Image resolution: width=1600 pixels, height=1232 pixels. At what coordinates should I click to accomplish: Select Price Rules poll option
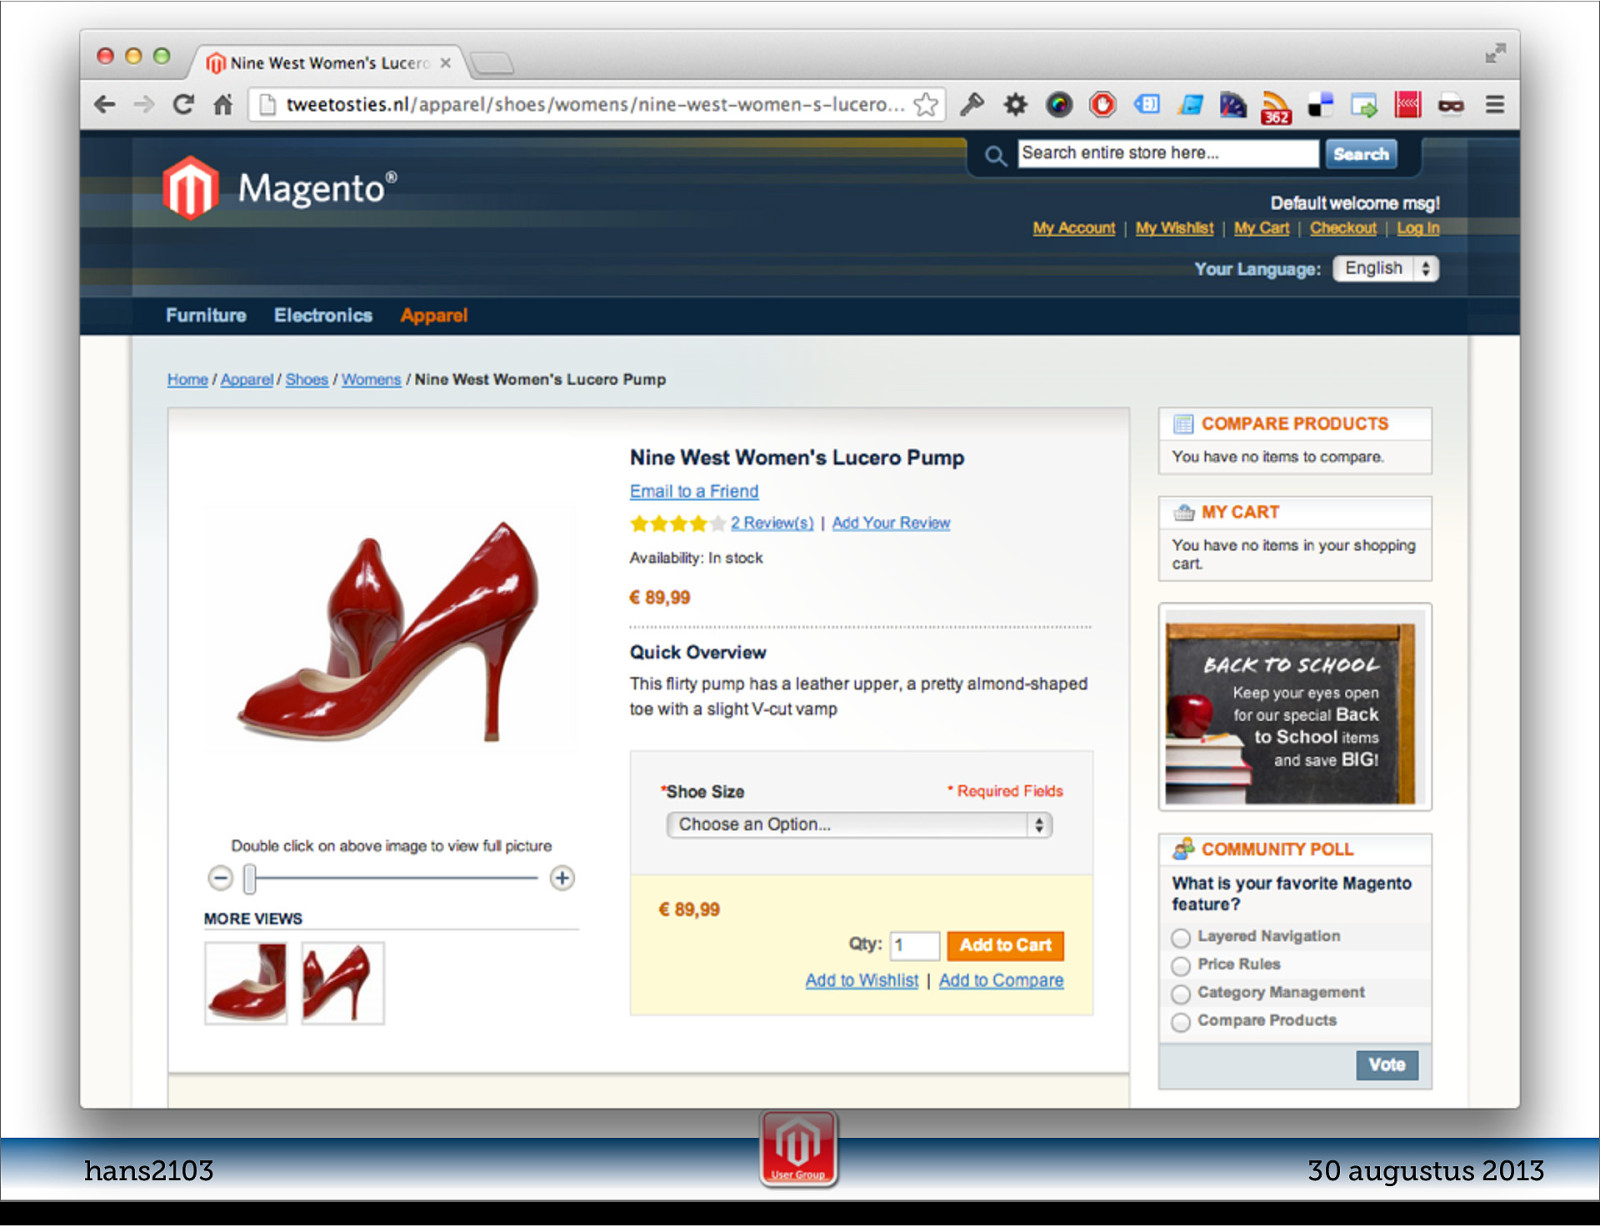point(1181,966)
